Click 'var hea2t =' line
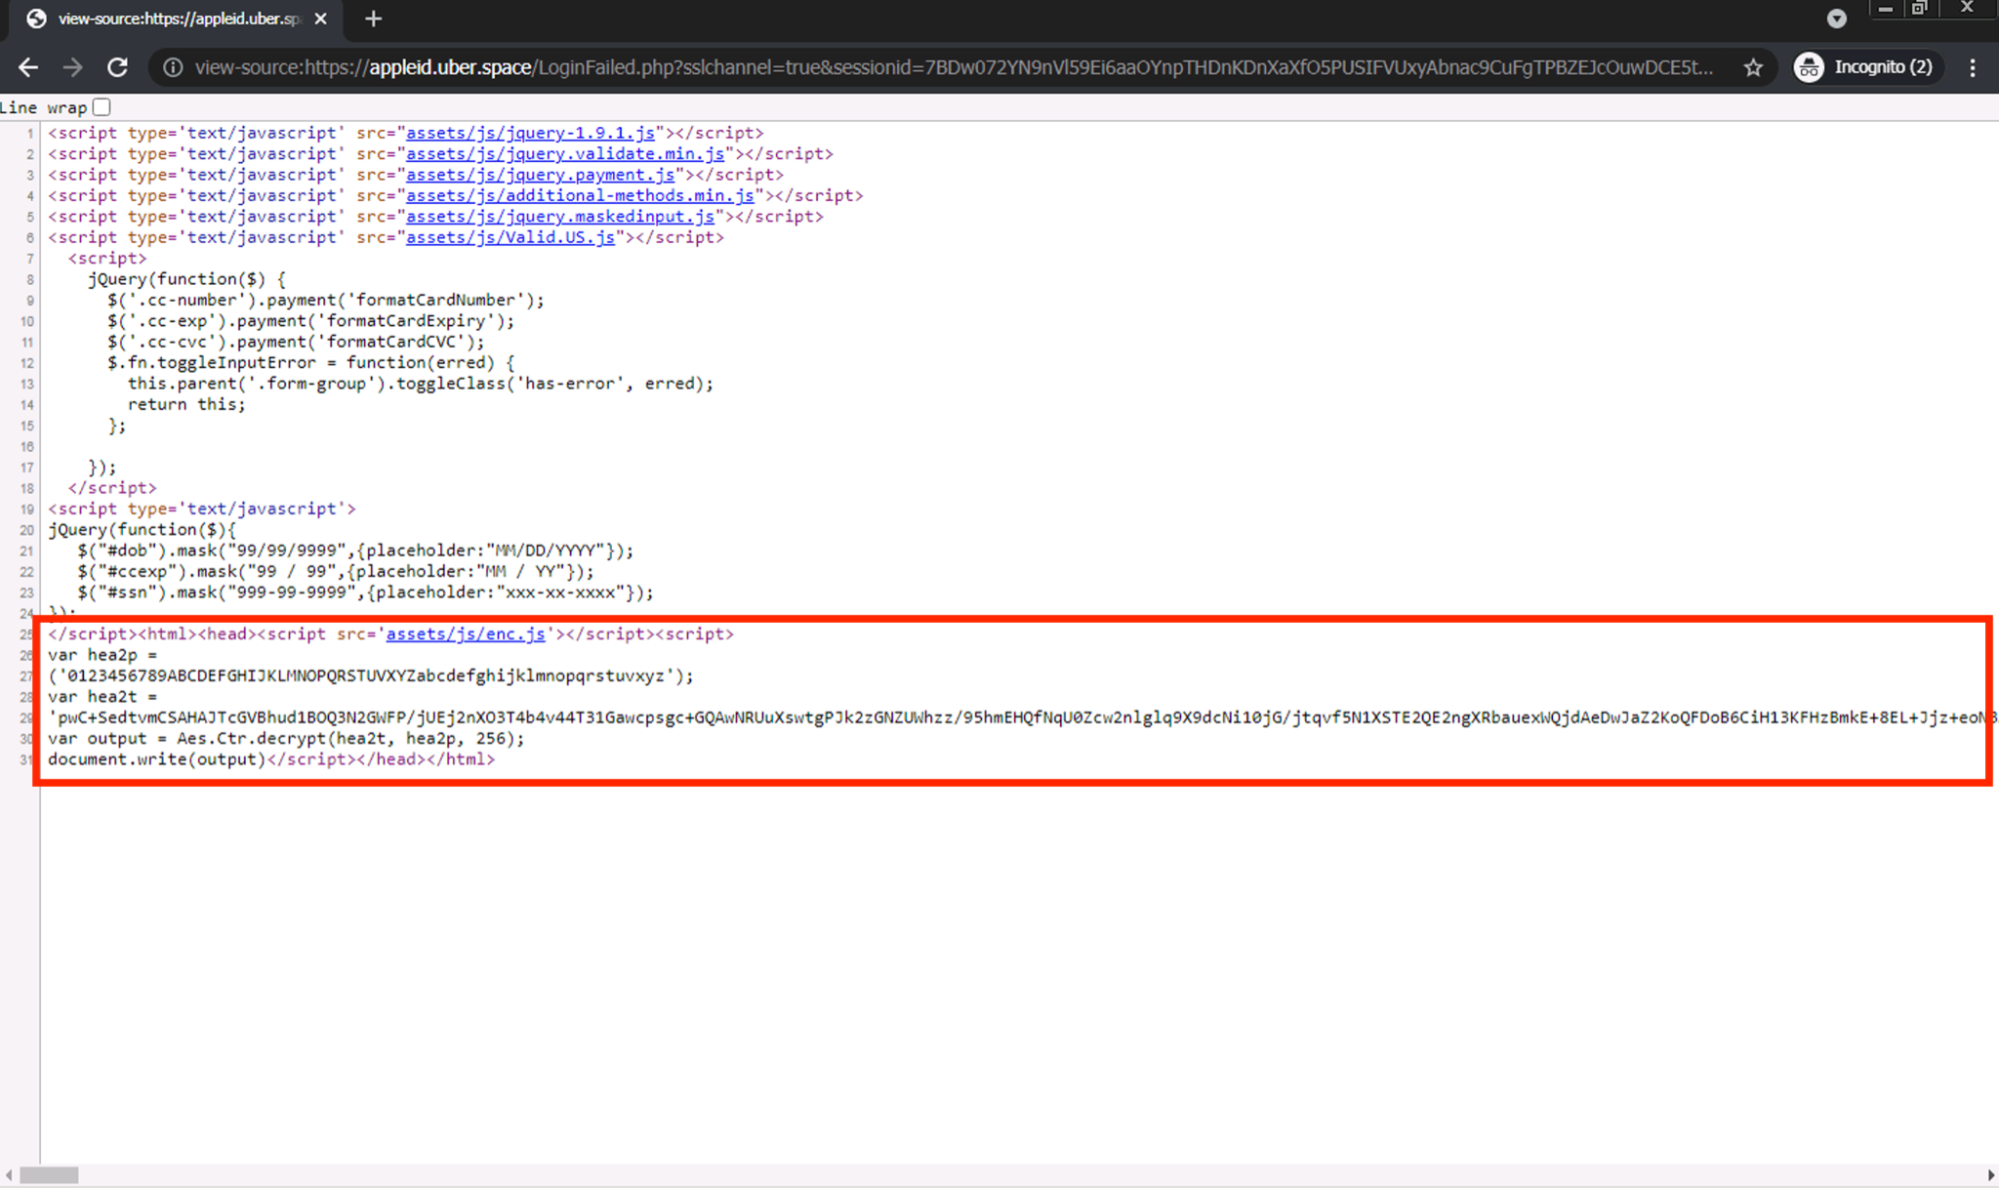This screenshot has width=1999, height=1188. click(103, 697)
